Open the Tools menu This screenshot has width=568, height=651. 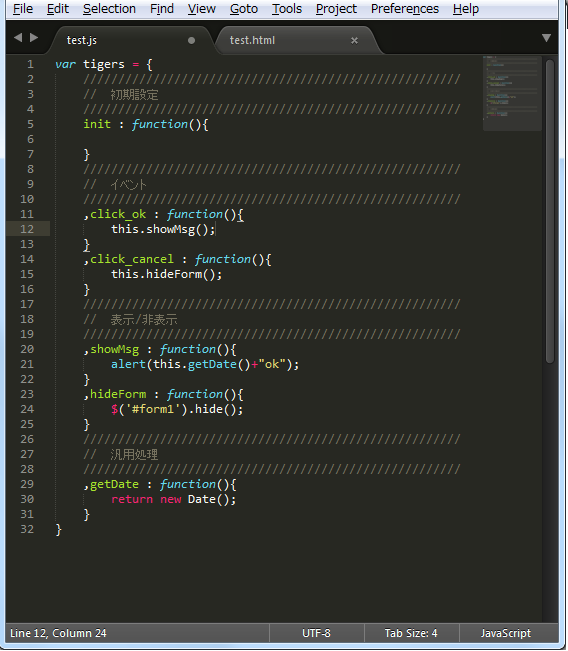(287, 9)
